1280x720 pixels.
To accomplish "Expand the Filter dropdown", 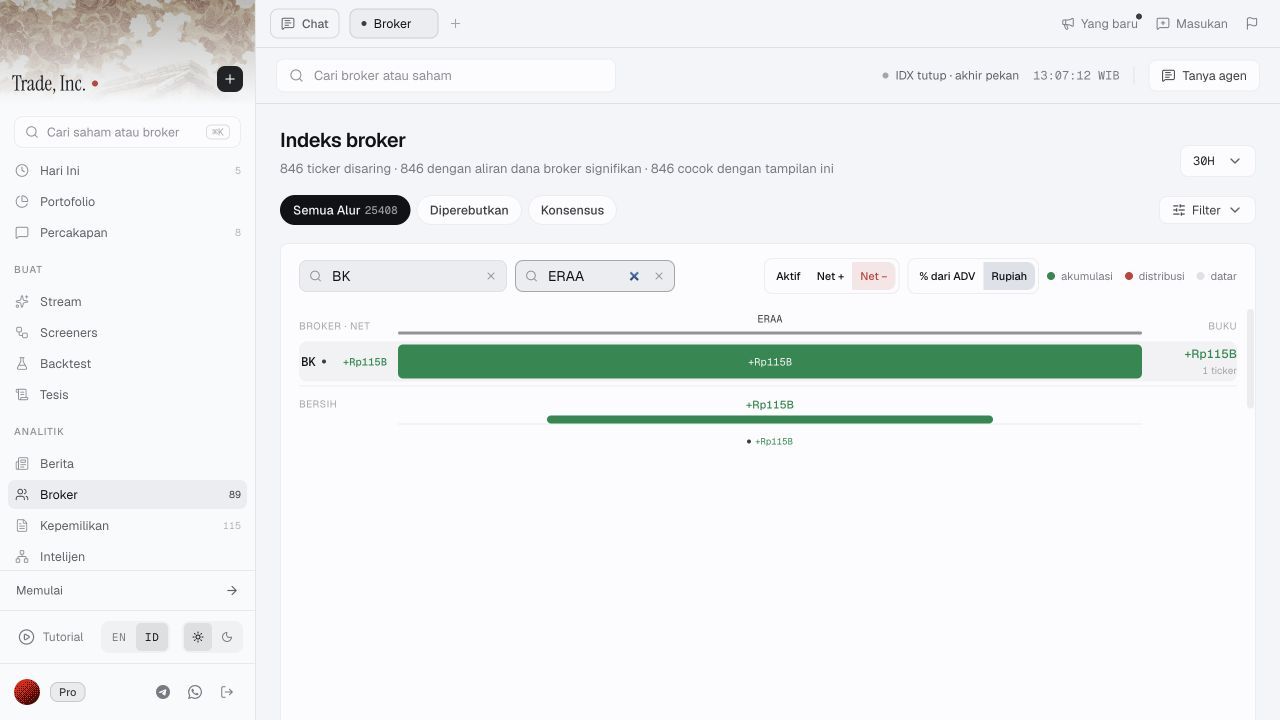I will (x=1207, y=210).
